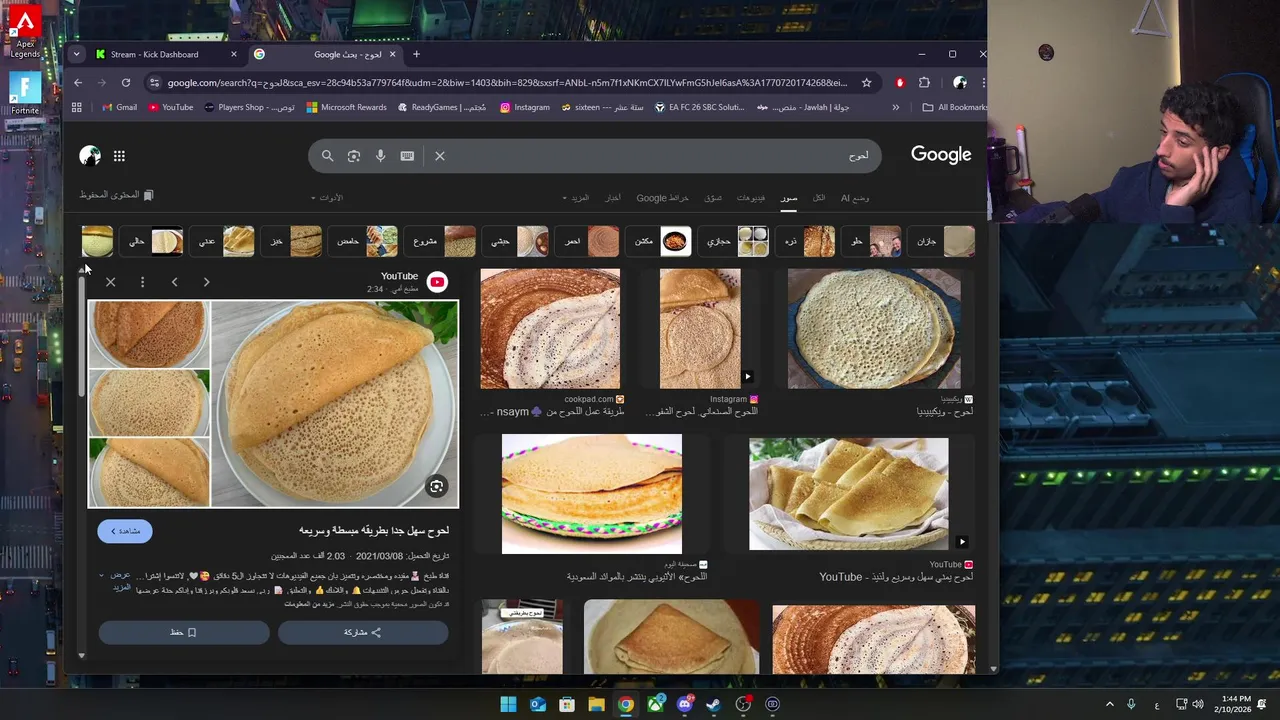Open Discord from the taskbar
This screenshot has width=1280, height=720.
pos(684,704)
